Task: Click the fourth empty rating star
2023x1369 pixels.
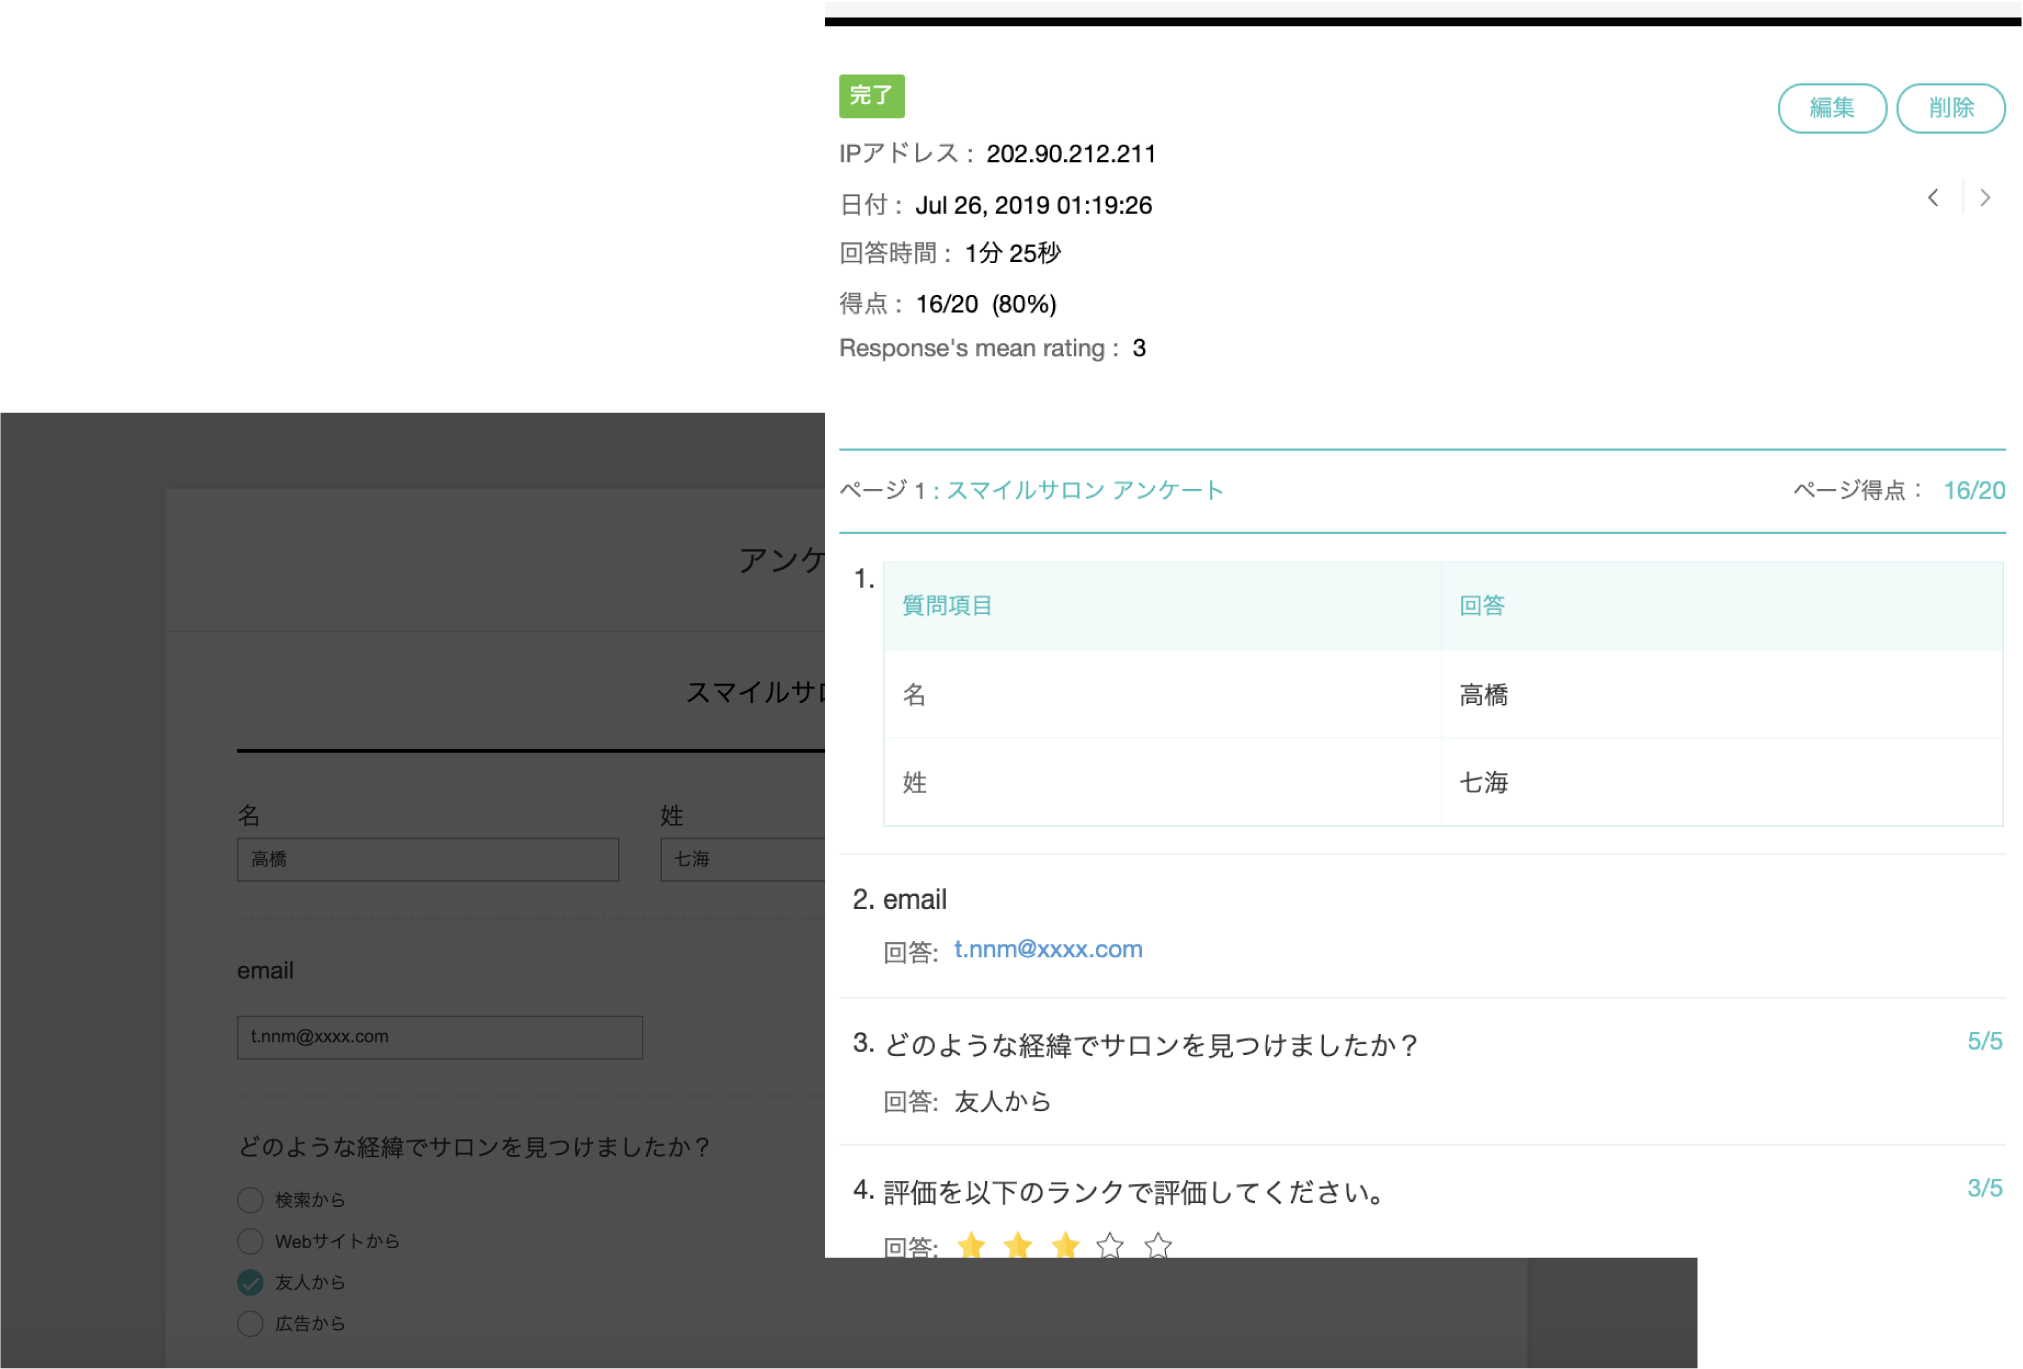Action: (1110, 1245)
